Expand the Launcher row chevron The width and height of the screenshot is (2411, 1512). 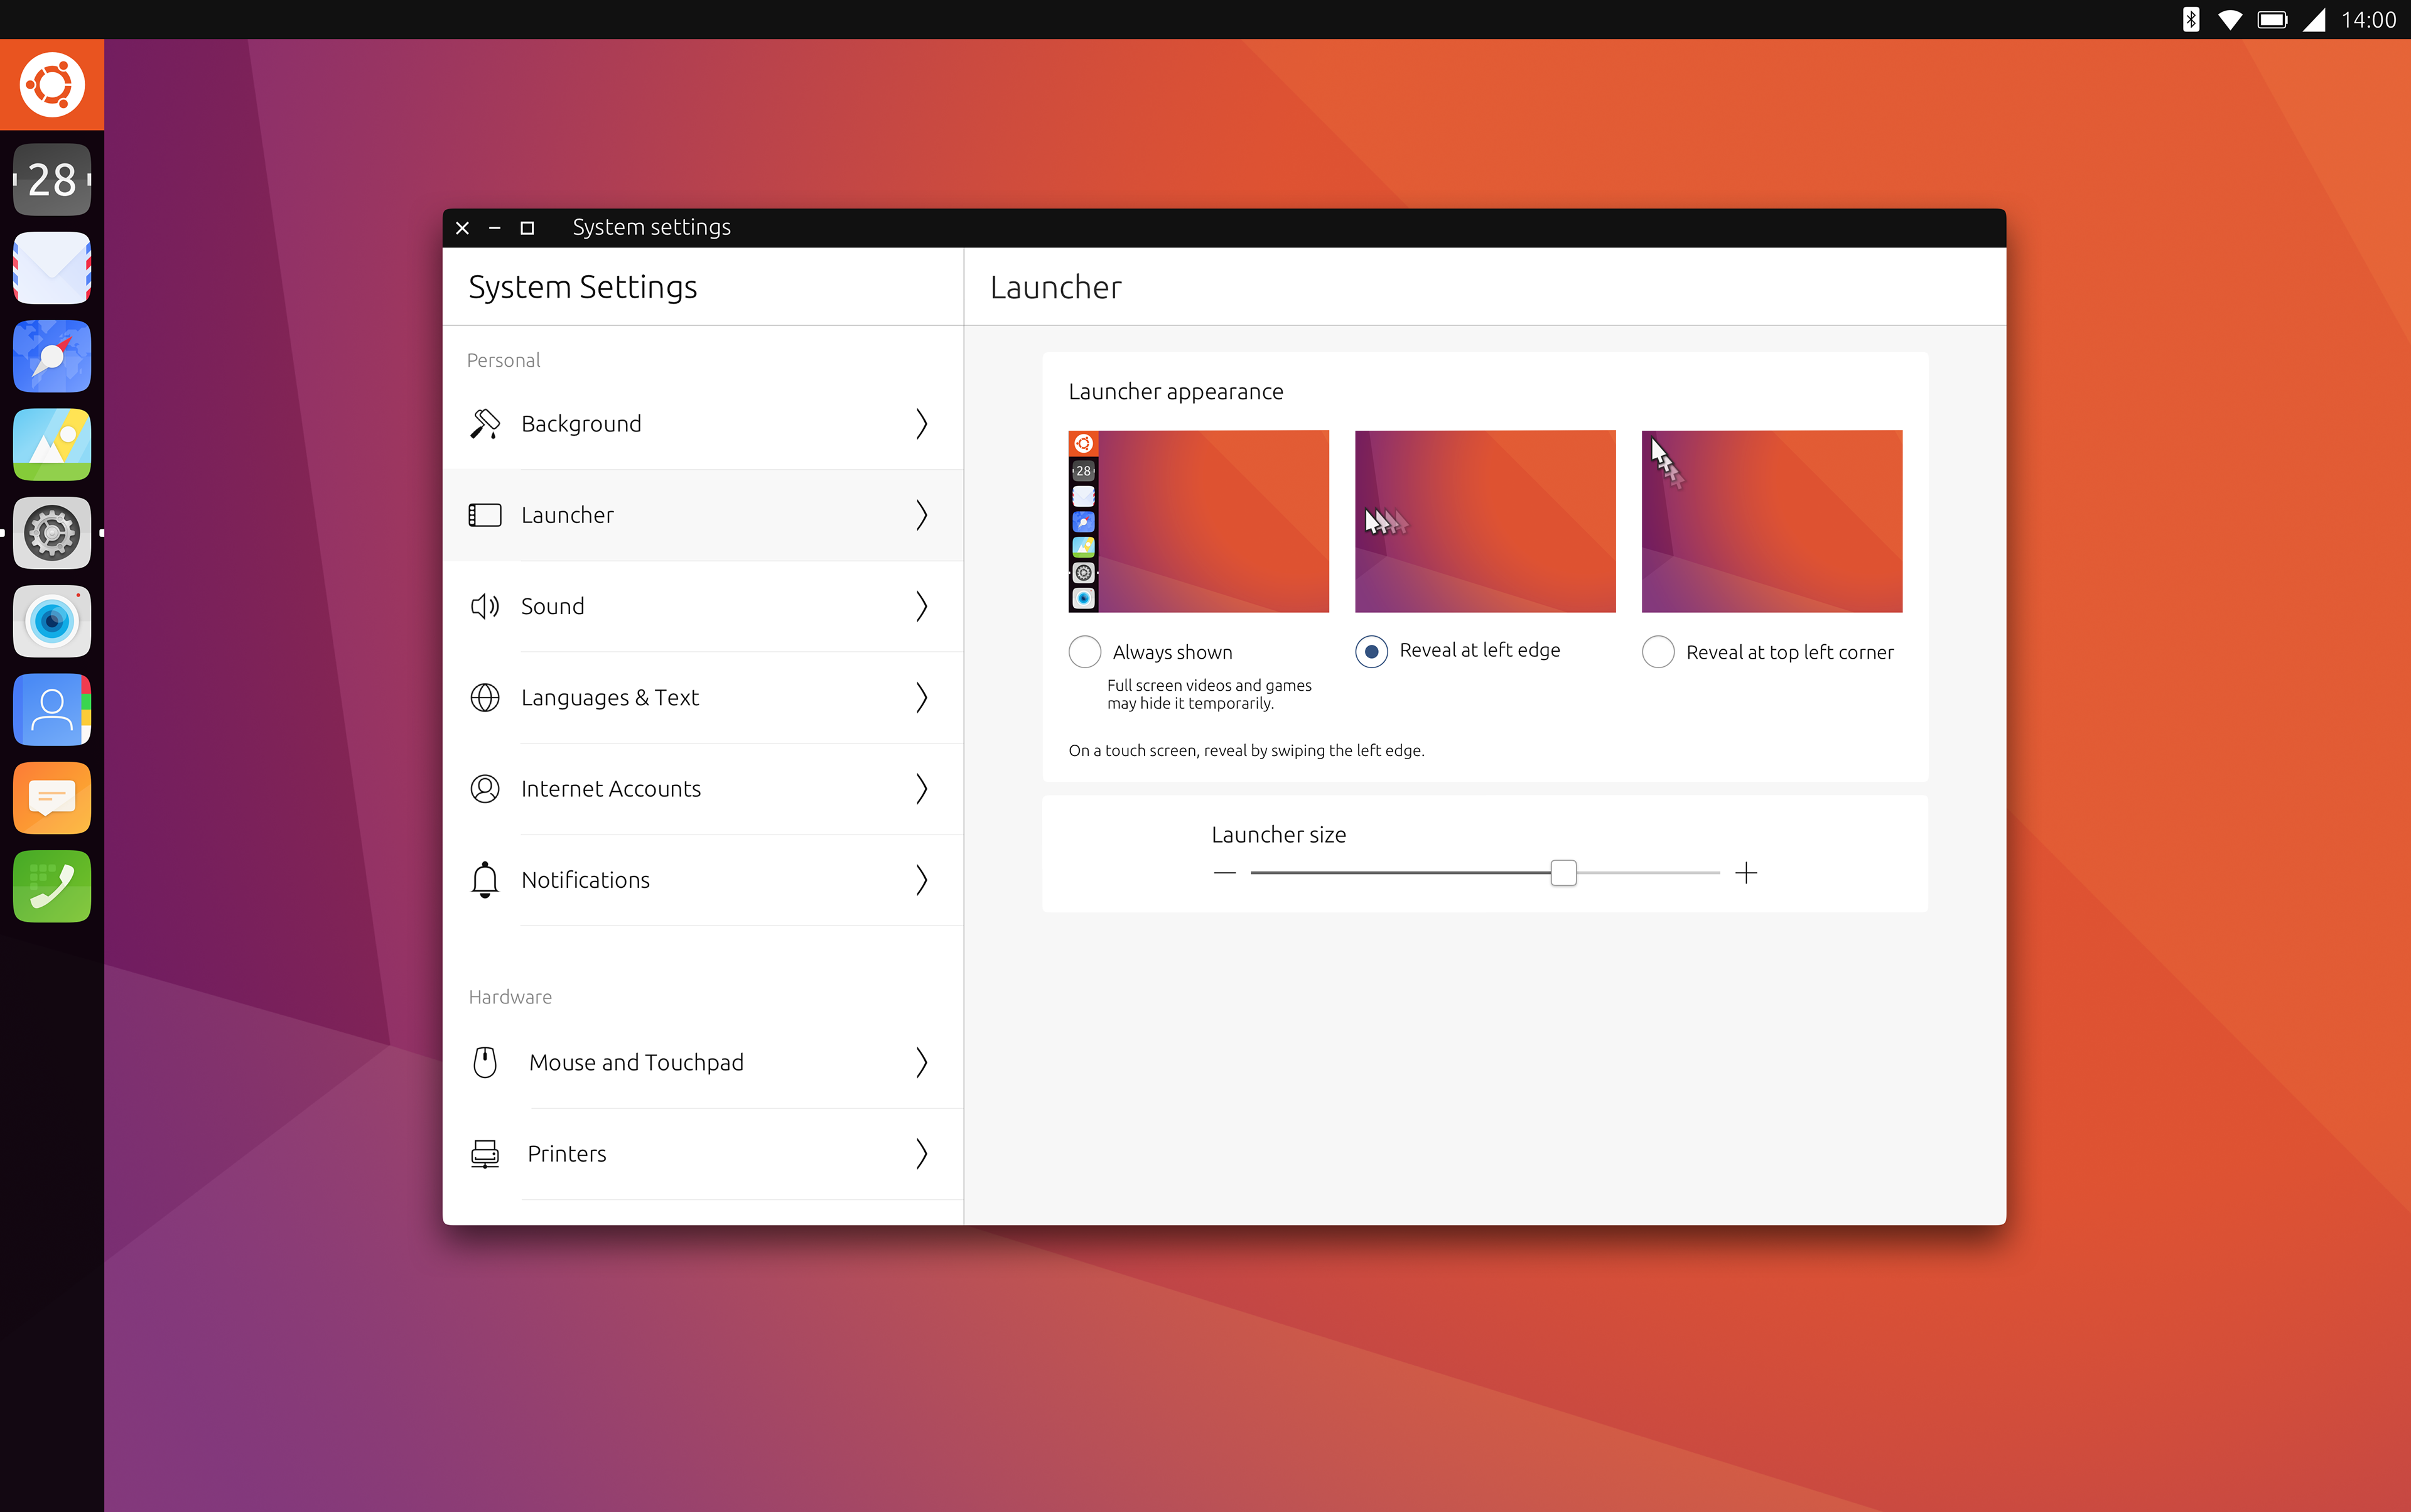(922, 515)
